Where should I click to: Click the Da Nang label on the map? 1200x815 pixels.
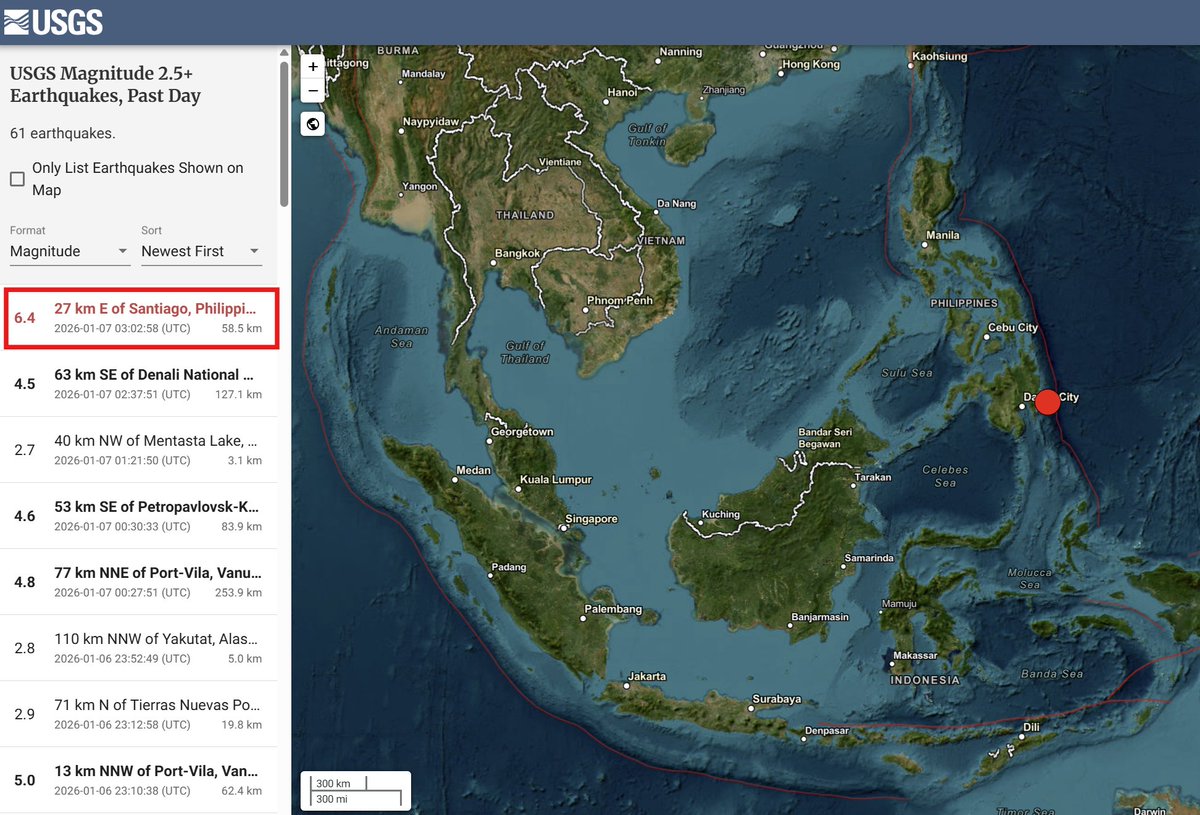point(676,204)
